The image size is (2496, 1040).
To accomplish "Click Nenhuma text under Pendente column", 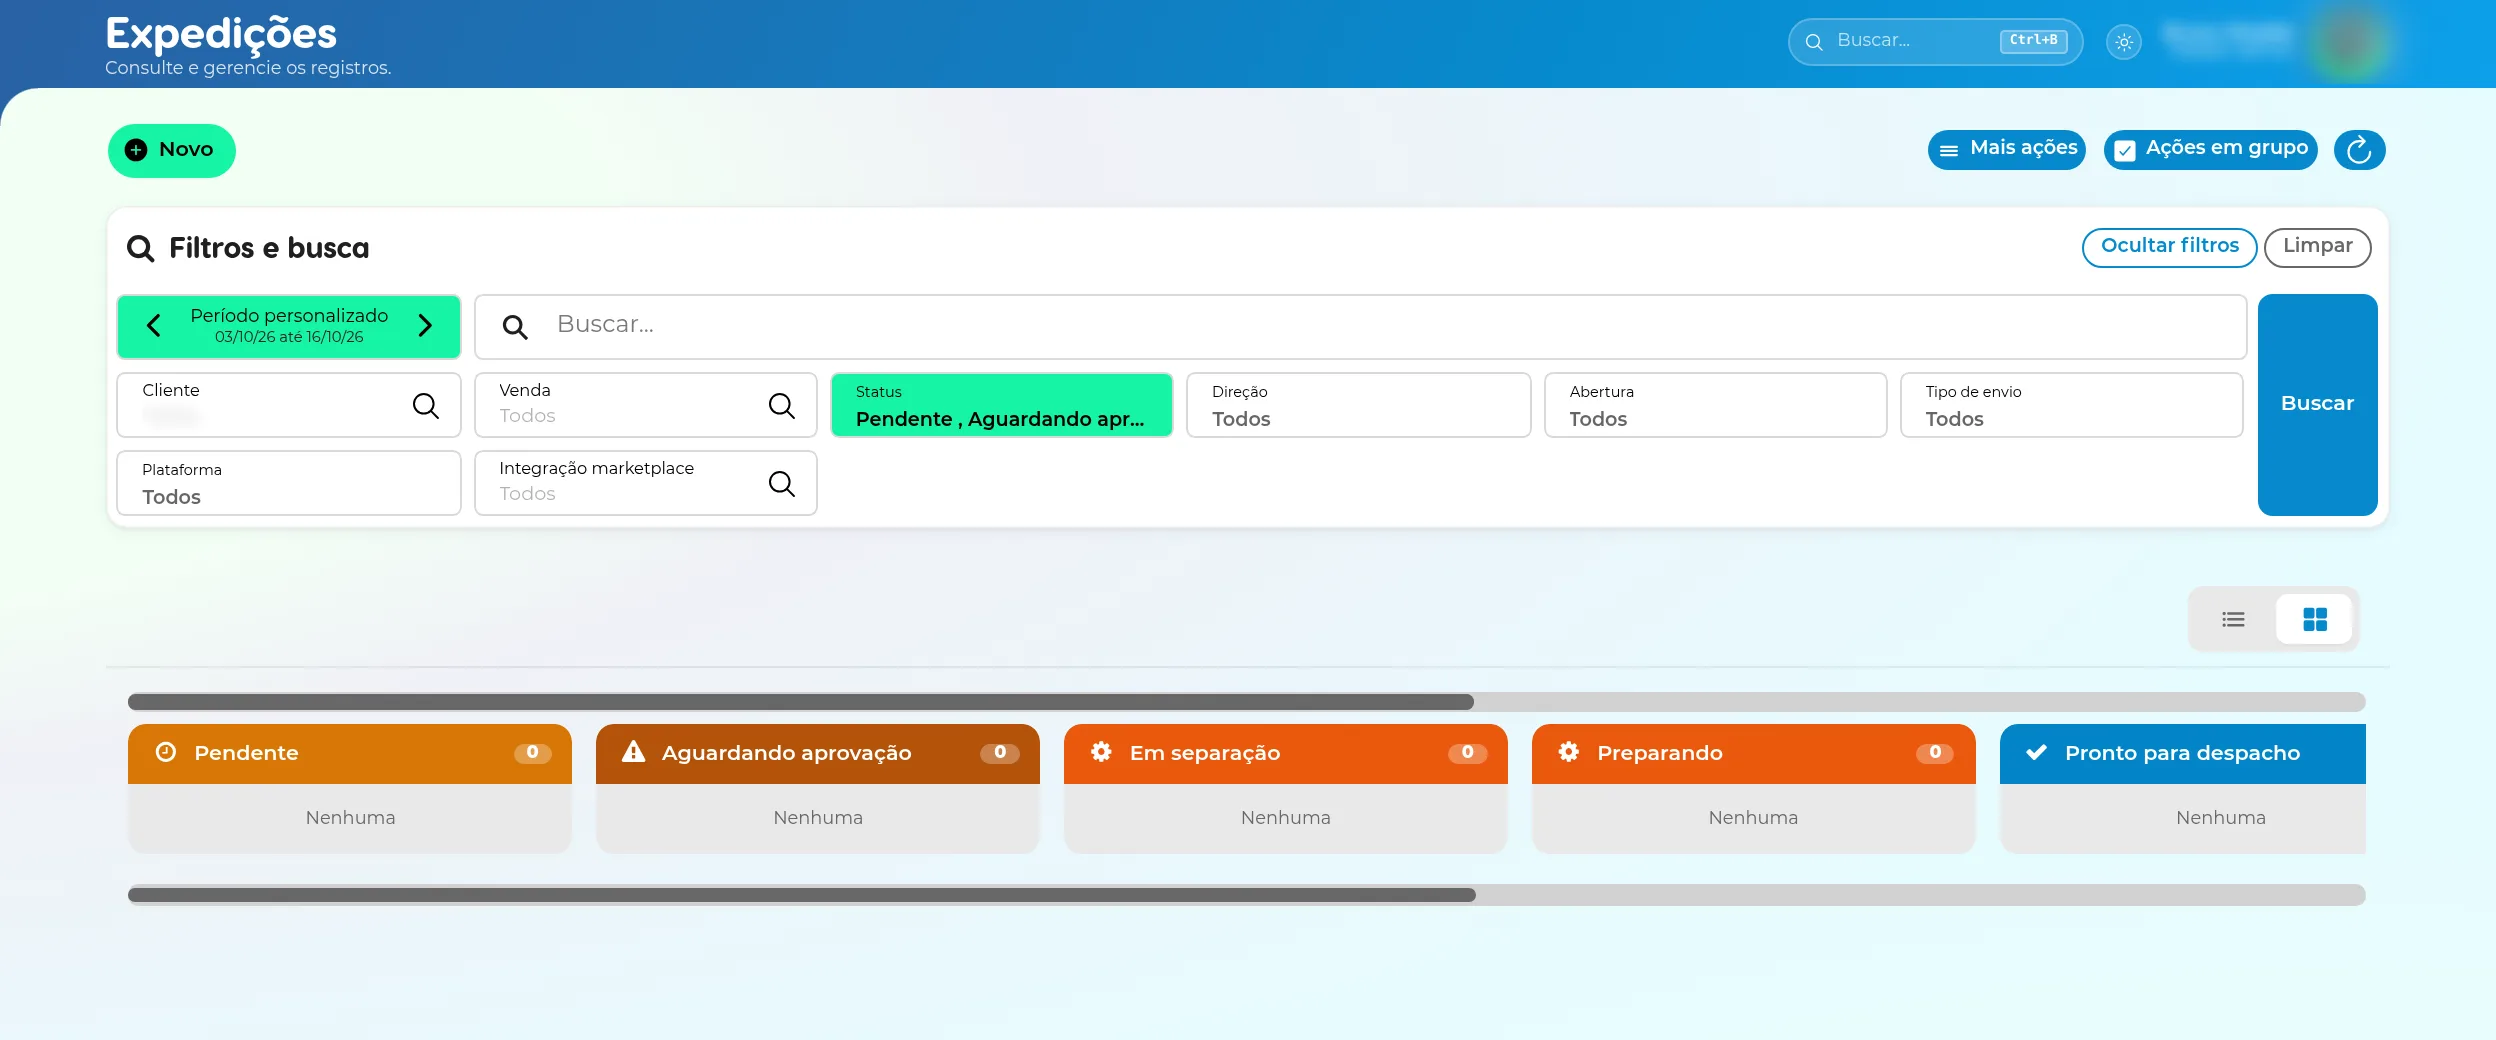I will tap(350, 818).
